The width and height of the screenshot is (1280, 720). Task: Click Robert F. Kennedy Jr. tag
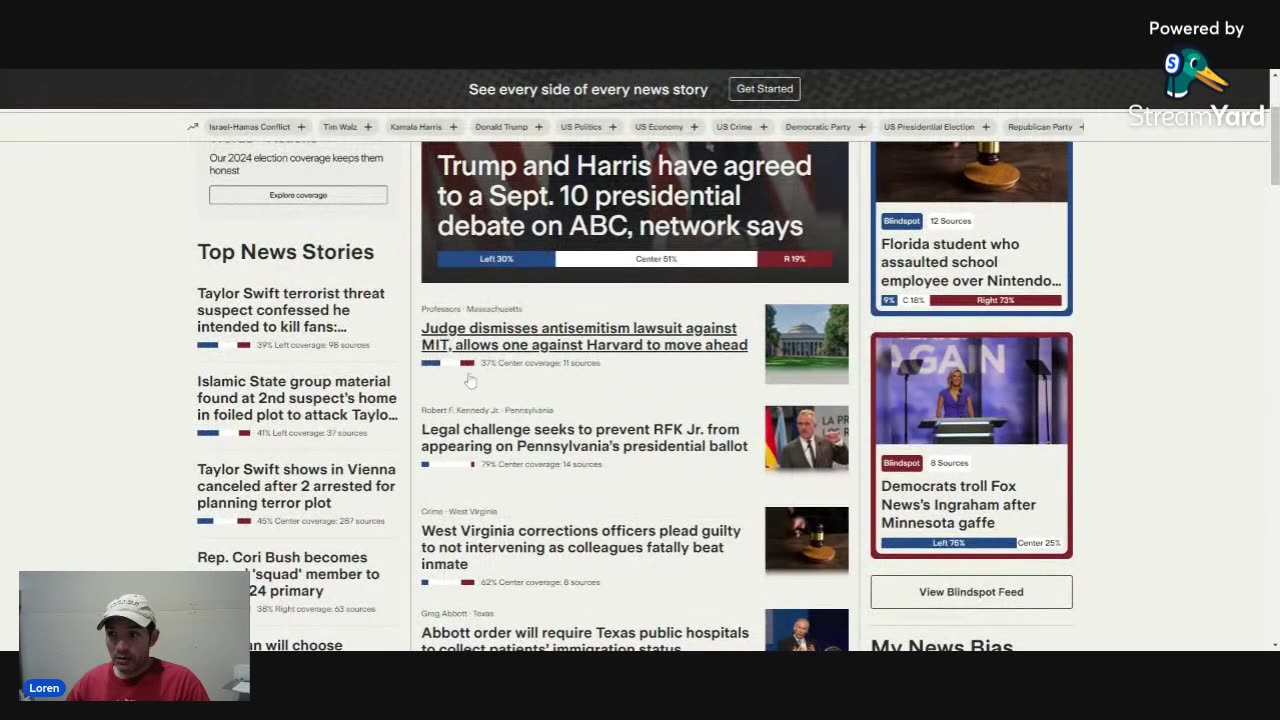click(460, 410)
